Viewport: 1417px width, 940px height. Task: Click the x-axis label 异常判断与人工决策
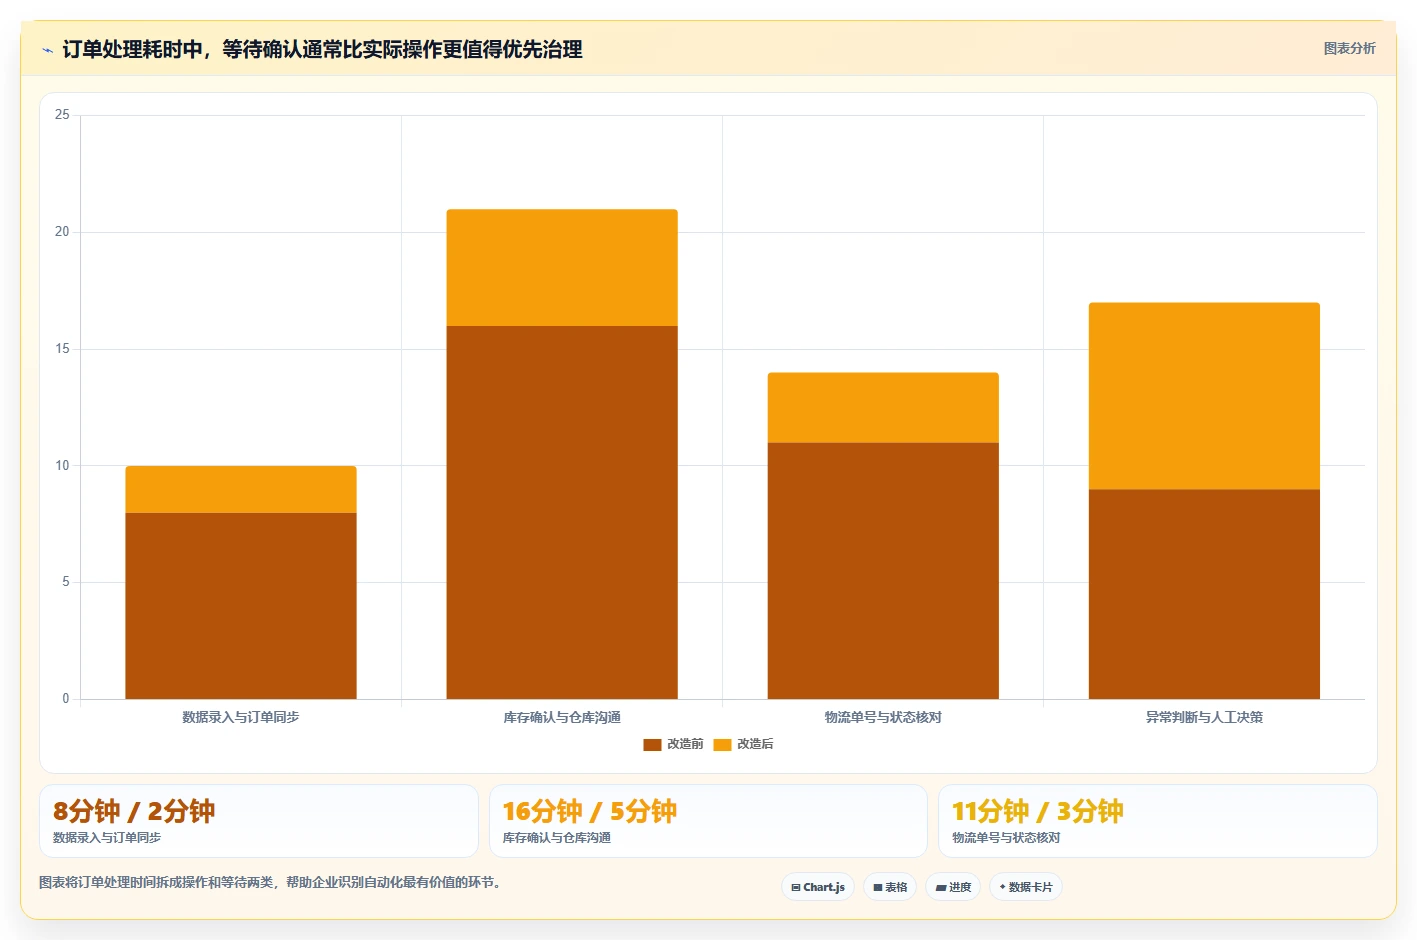[1204, 717]
